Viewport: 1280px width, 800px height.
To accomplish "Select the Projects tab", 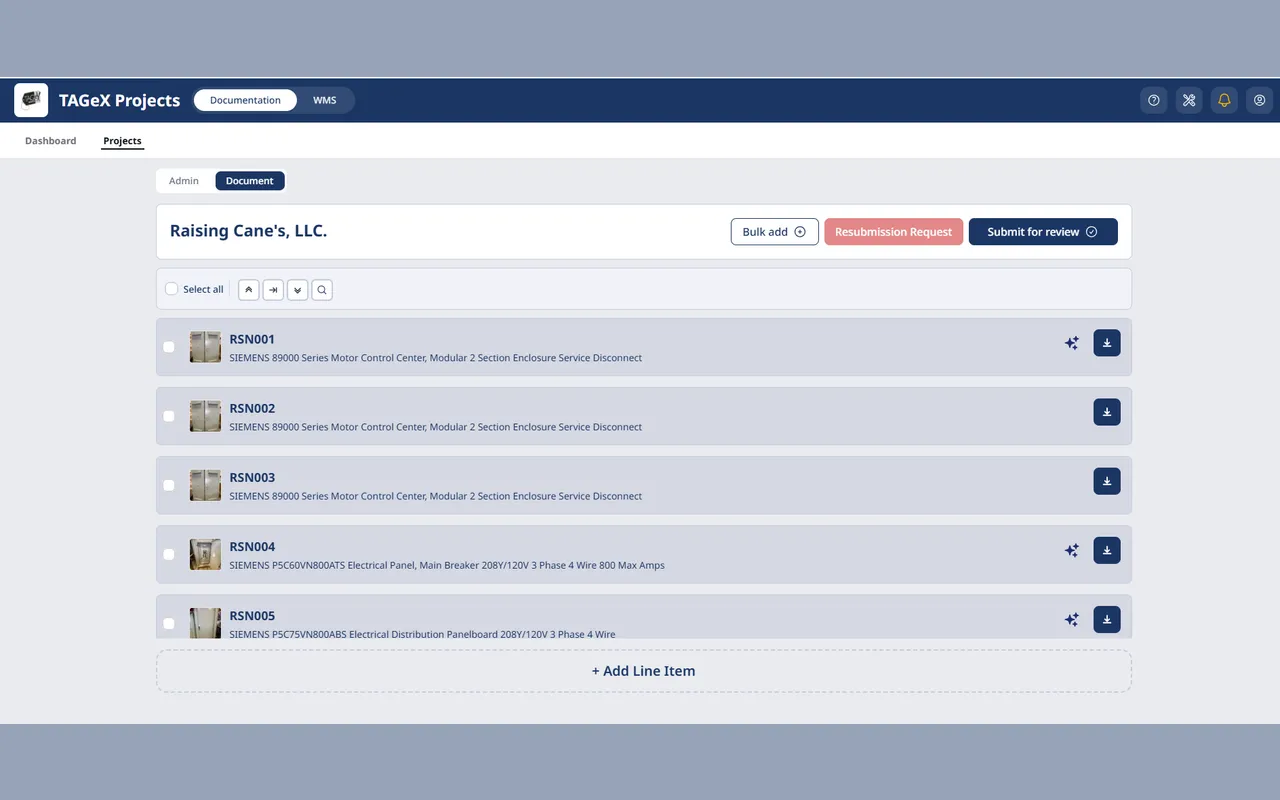I will [x=123, y=141].
